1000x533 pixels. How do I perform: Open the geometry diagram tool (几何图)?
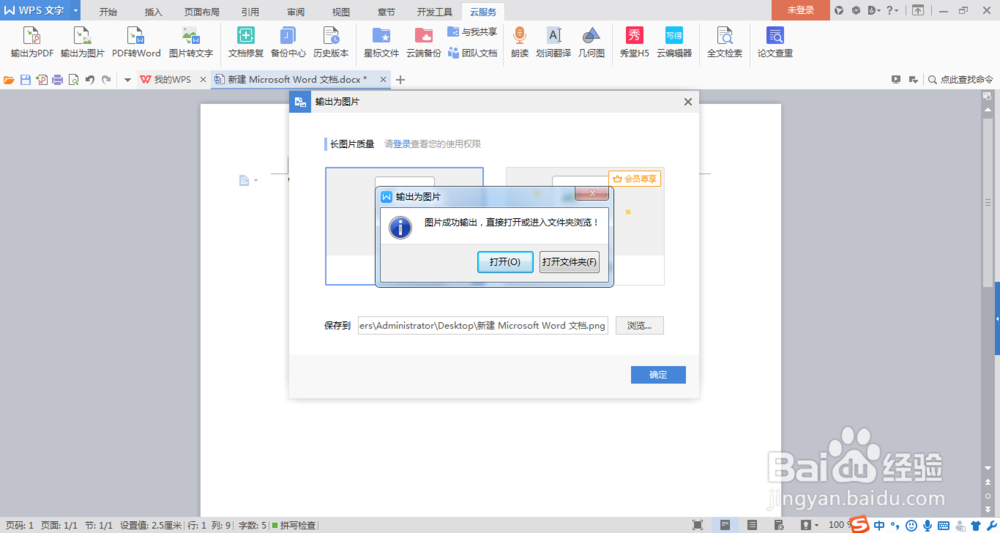tap(591, 43)
